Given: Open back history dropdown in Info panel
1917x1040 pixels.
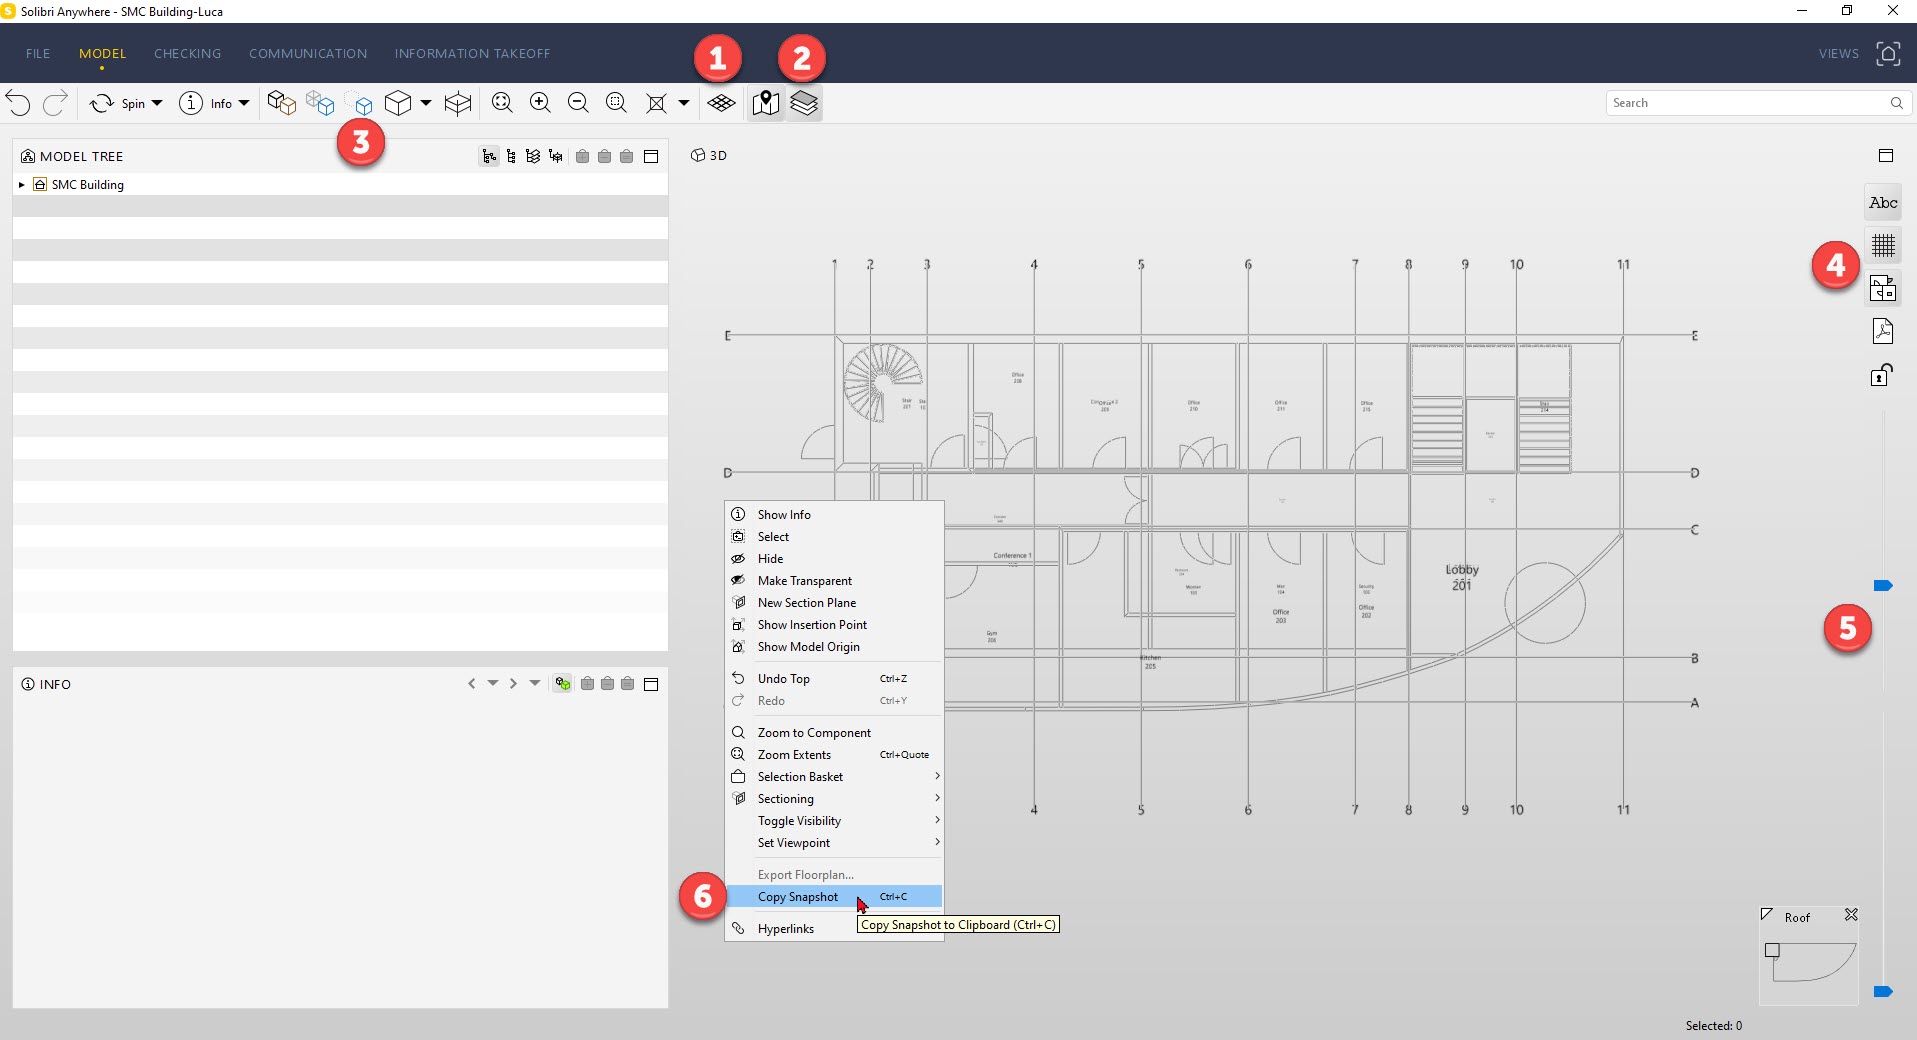Looking at the screenshot, I should (x=493, y=684).
